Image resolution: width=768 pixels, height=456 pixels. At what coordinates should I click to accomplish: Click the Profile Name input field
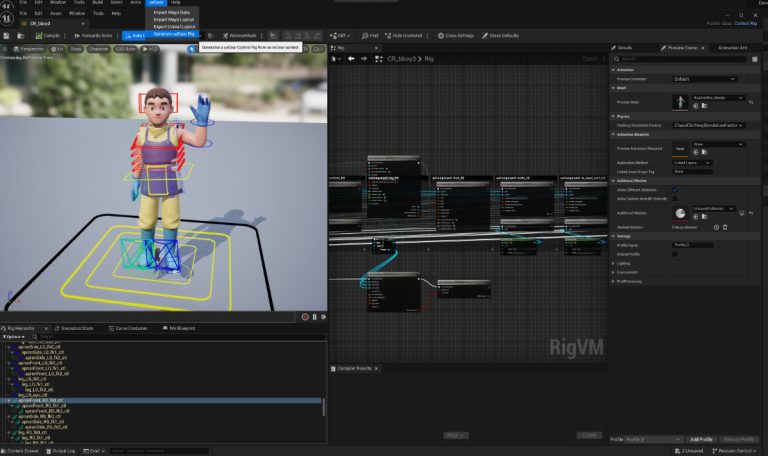[692, 245]
